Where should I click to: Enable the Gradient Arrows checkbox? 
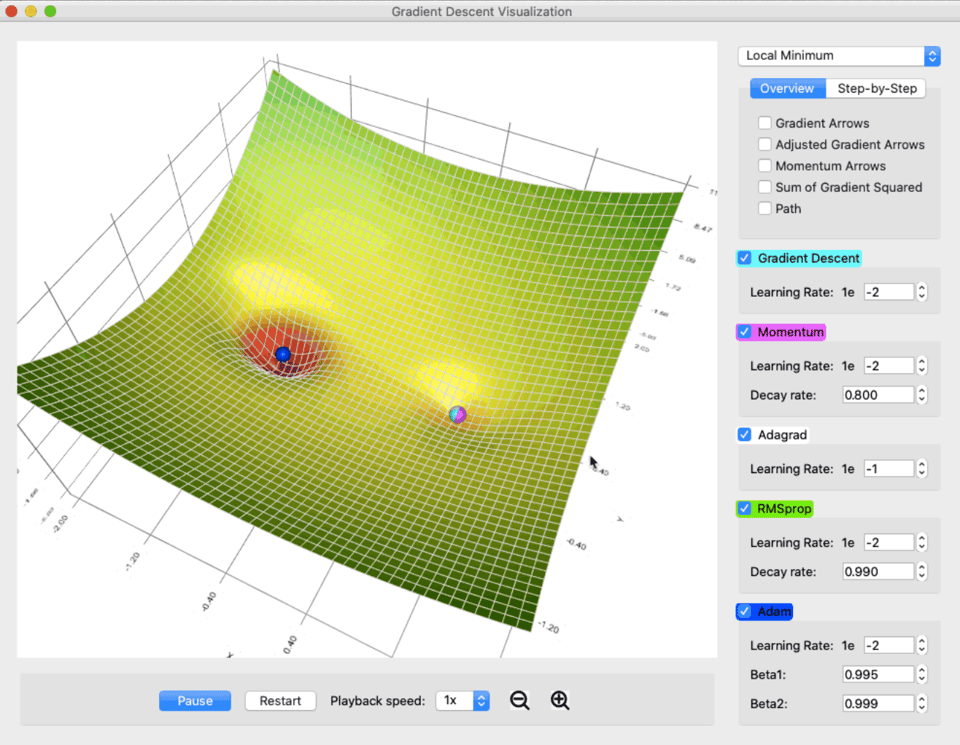point(765,123)
